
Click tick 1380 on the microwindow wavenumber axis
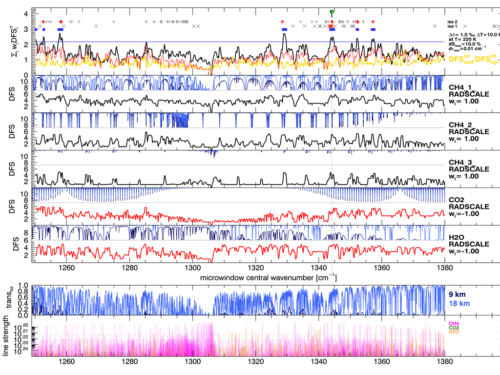click(x=445, y=268)
